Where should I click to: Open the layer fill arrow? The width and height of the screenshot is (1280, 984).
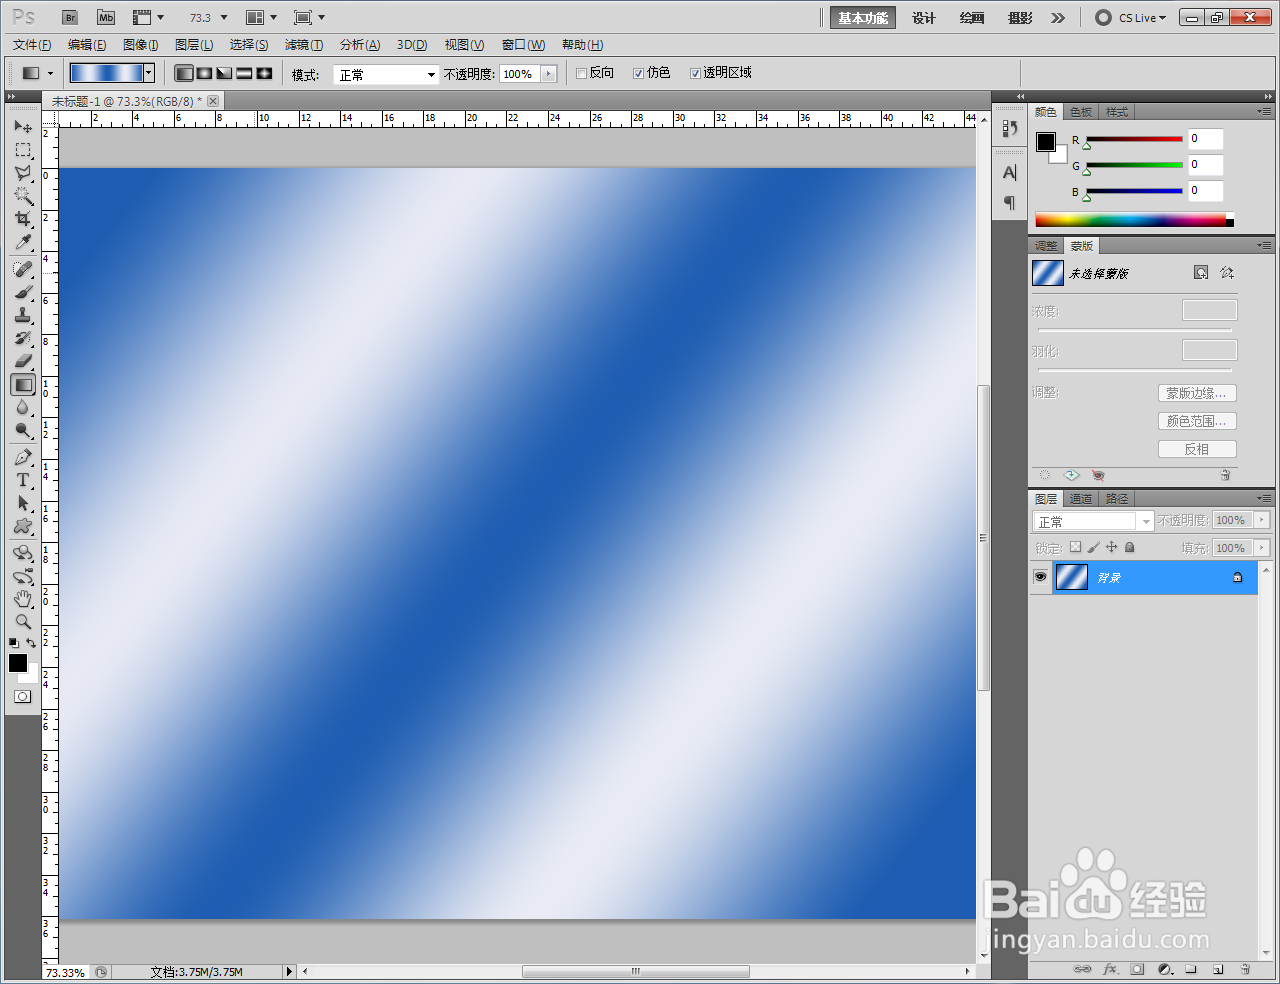[x=1262, y=548]
